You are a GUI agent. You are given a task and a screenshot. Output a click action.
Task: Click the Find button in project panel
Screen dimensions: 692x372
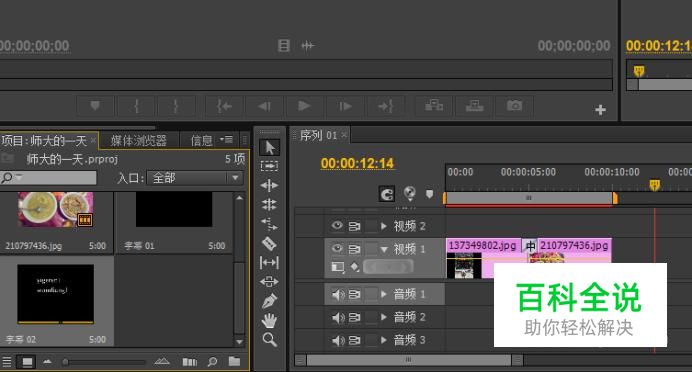(x=212, y=362)
